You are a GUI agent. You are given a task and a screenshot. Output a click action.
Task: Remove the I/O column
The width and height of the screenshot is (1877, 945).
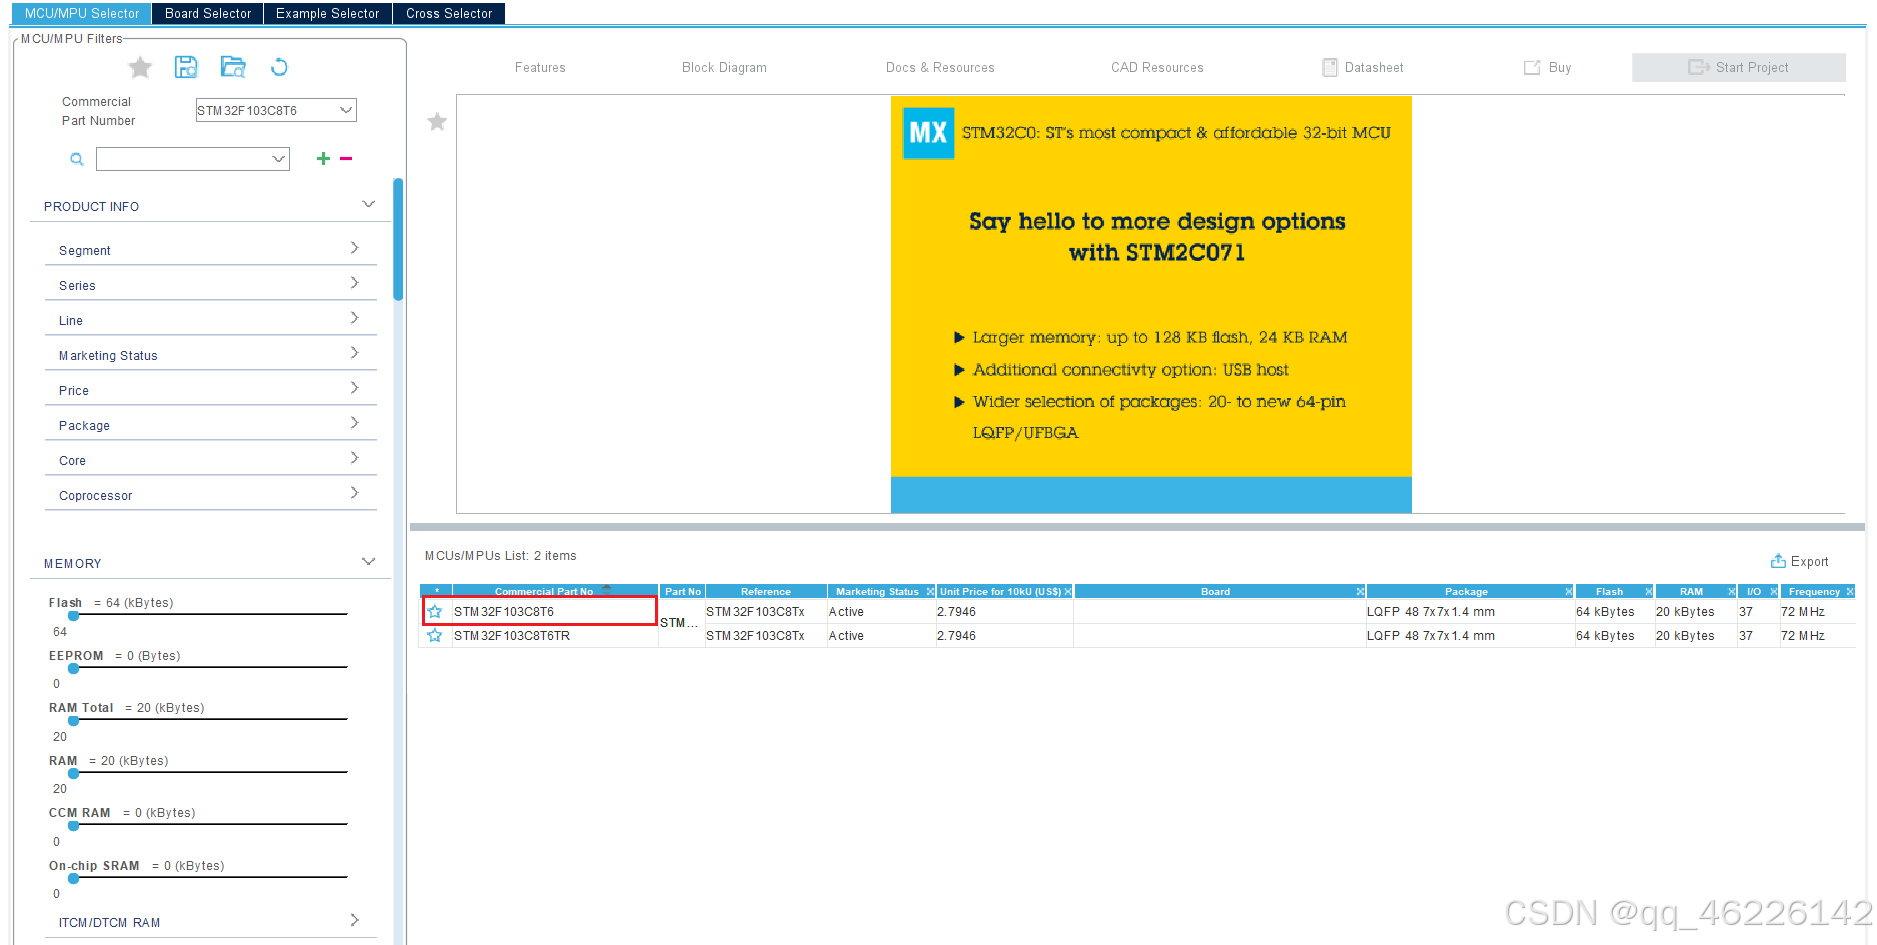tap(1774, 592)
